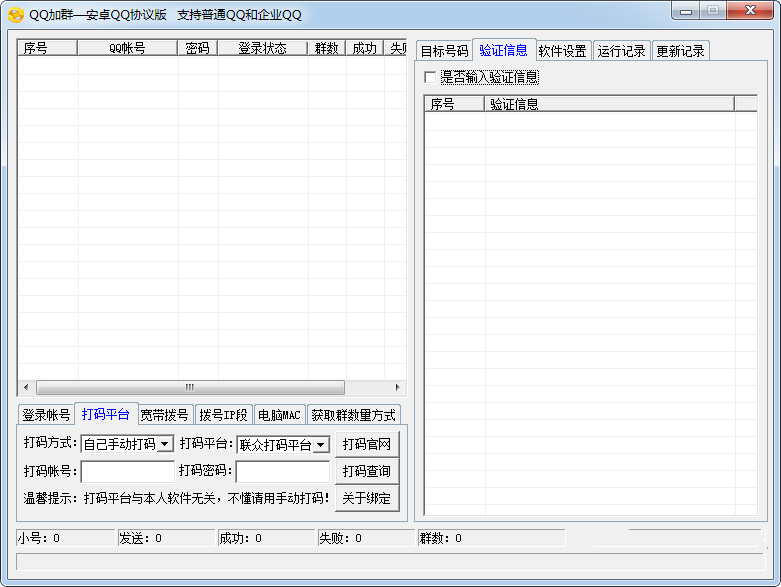Open the 软件设置 tab
Viewport: 781px width, 587px height.
coord(562,51)
